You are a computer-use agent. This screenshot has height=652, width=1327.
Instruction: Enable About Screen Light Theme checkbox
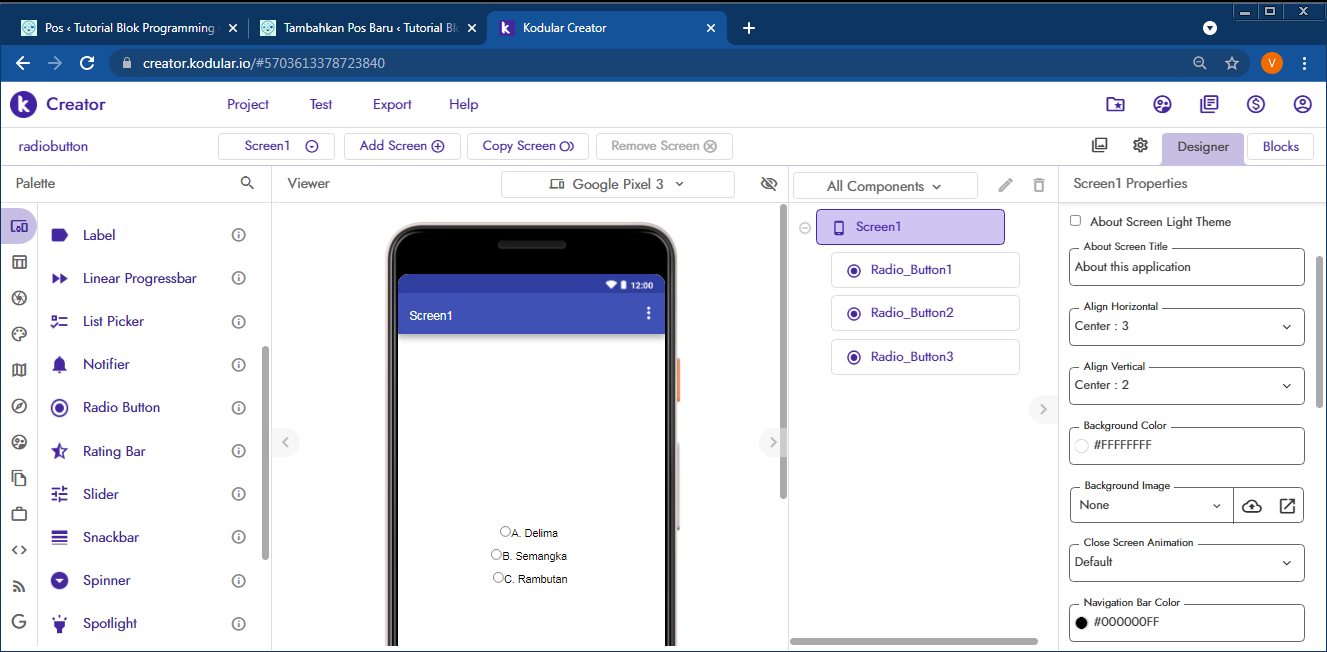point(1076,221)
